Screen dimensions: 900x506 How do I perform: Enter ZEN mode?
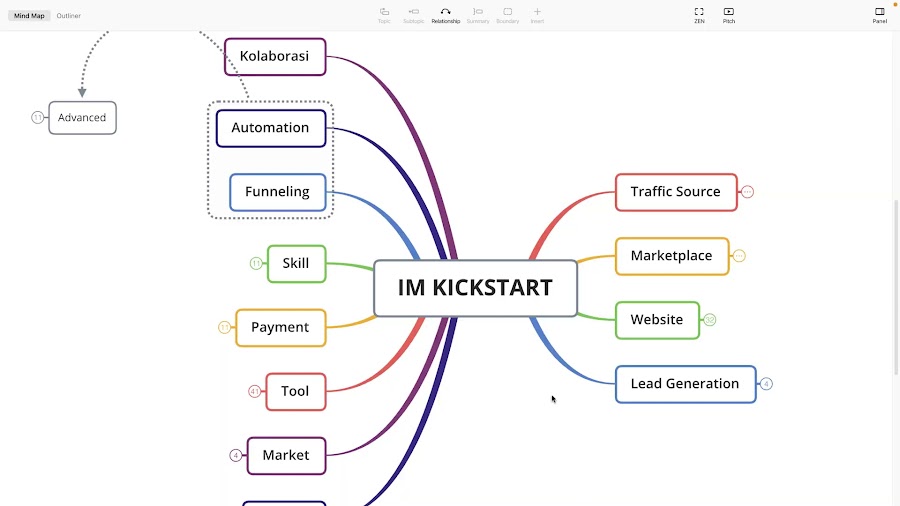pyautogui.click(x=699, y=15)
